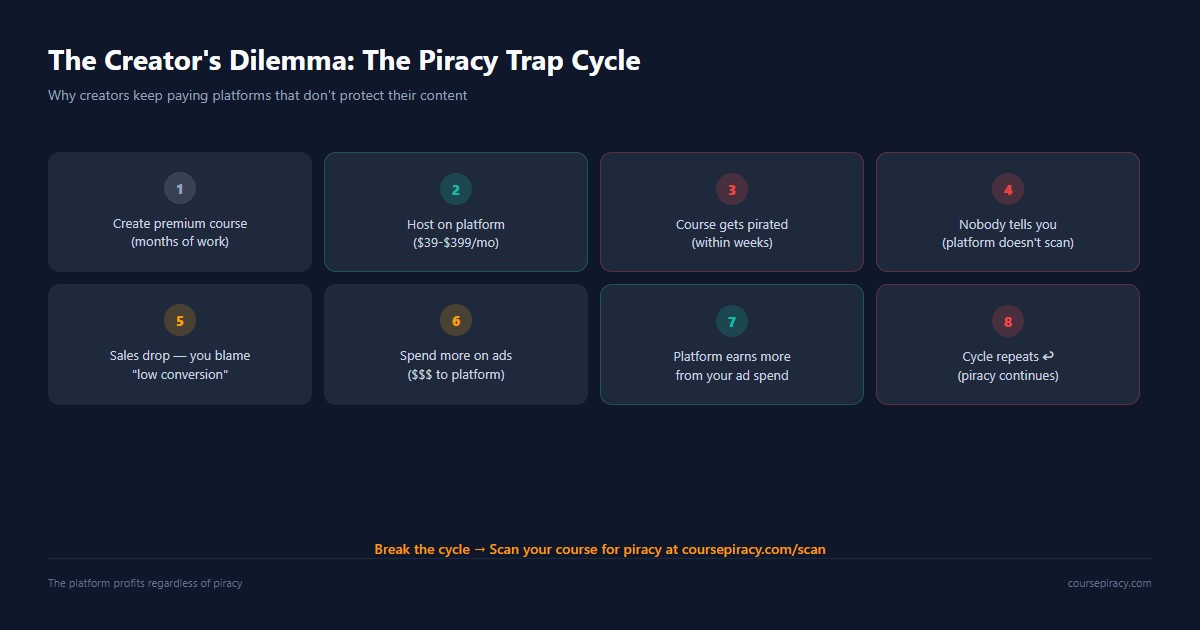This screenshot has height=630, width=1200.
Task: Open the "Break the cycle" scan link
Action: coord(600,549)
